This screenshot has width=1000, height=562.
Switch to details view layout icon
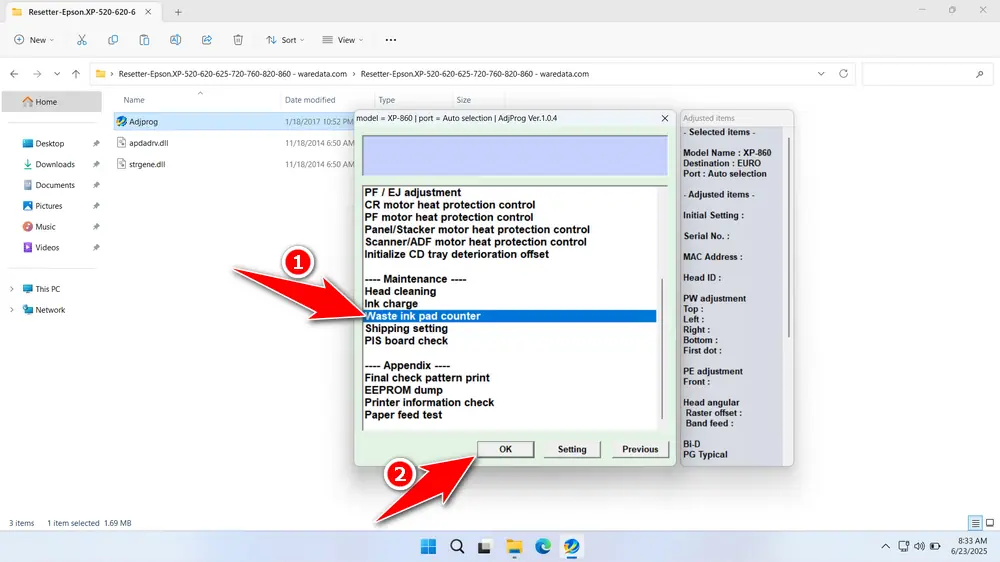coord(975,523)
